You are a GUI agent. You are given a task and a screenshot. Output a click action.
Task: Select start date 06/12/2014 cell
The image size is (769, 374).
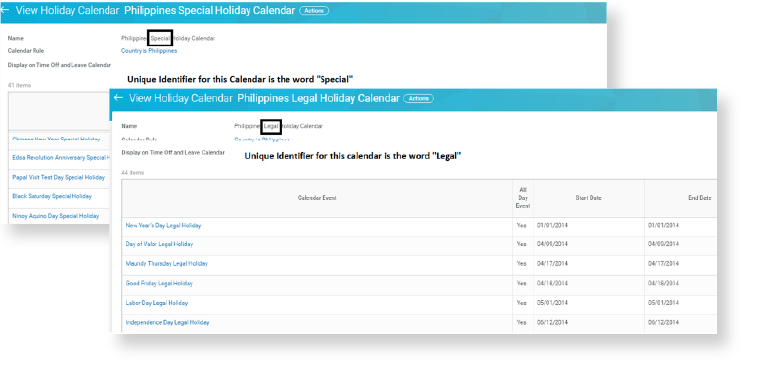pos(589,323)
